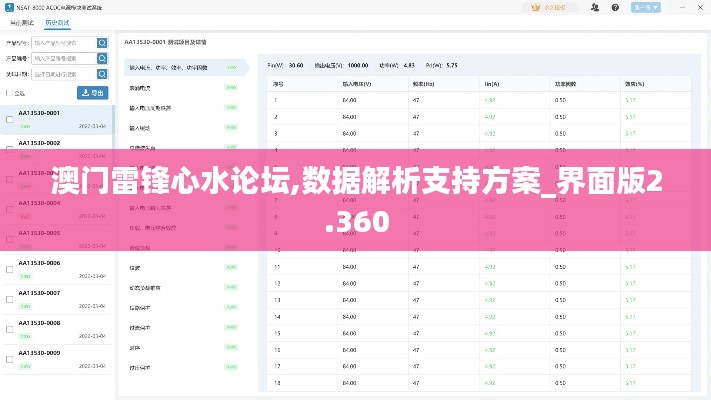
Task: Open the help question mark icon
Action: click(x=615, y=7)
